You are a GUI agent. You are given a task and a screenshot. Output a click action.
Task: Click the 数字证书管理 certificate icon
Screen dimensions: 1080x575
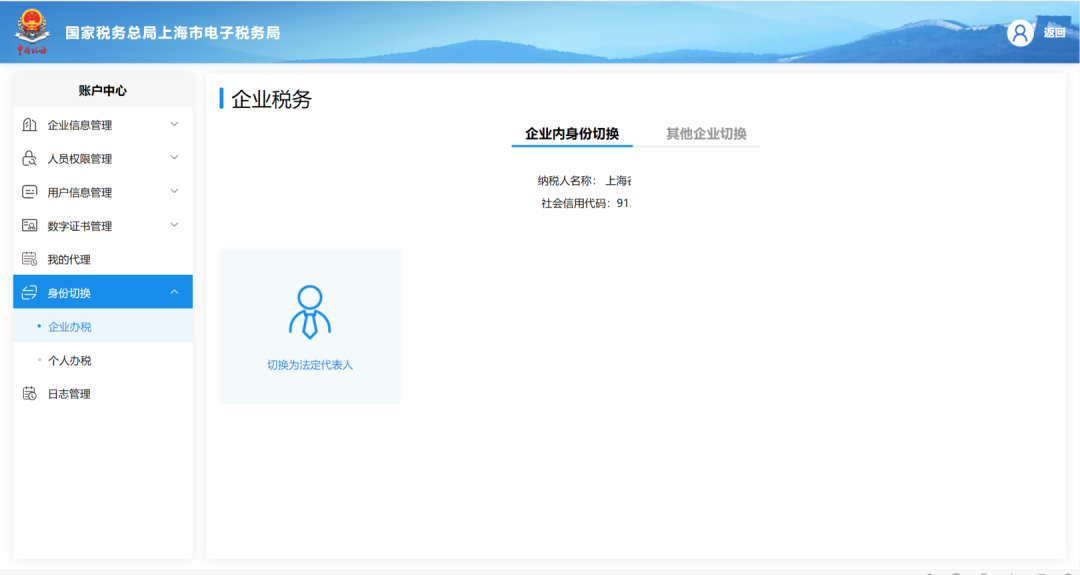[30, 226]
